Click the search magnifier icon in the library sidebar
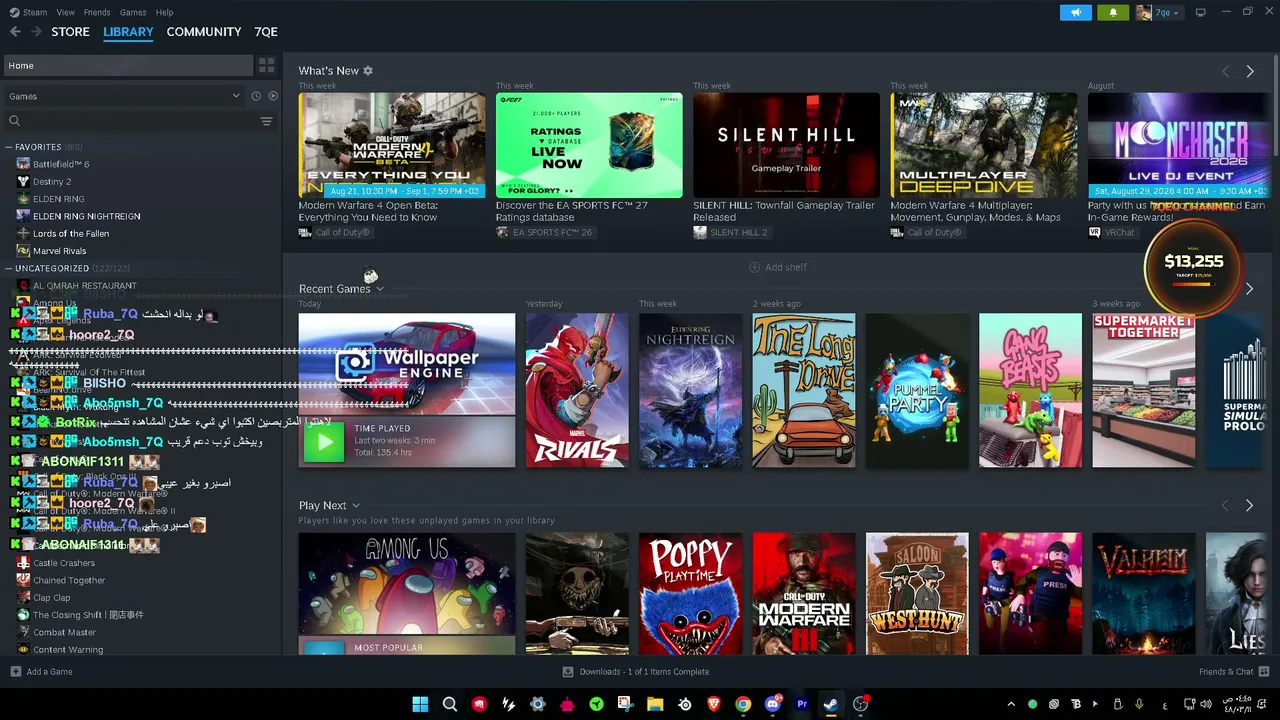 (15, 121)
